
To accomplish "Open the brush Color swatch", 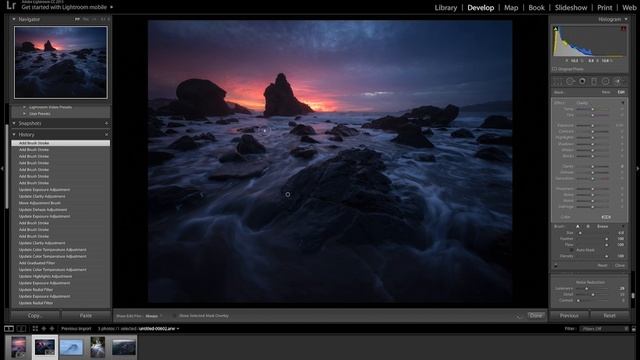I will (x=606, y=217).
